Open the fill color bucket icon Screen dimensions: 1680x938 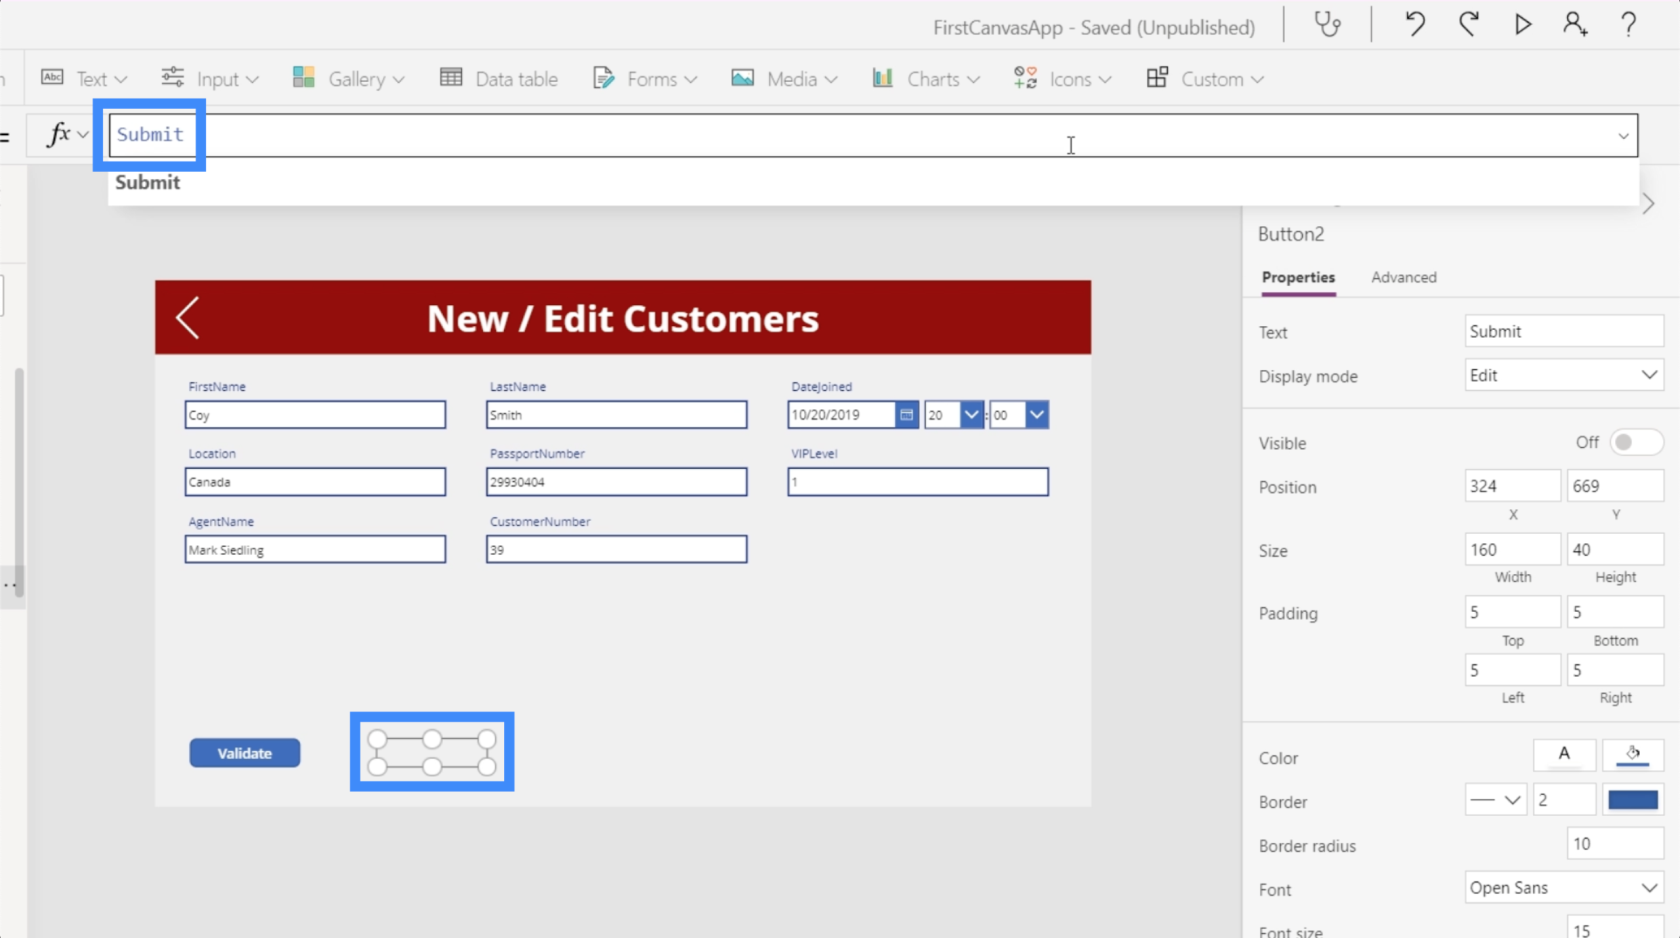click(x=1633, y=754)
